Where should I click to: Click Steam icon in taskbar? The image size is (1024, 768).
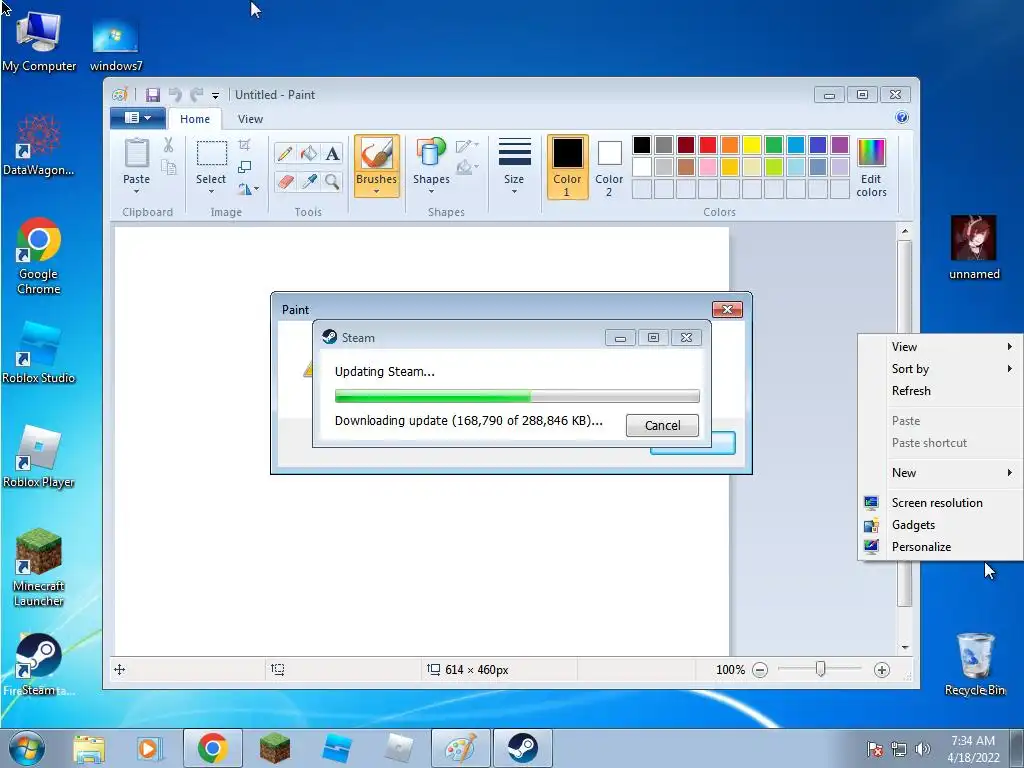(x=522, y=748)
